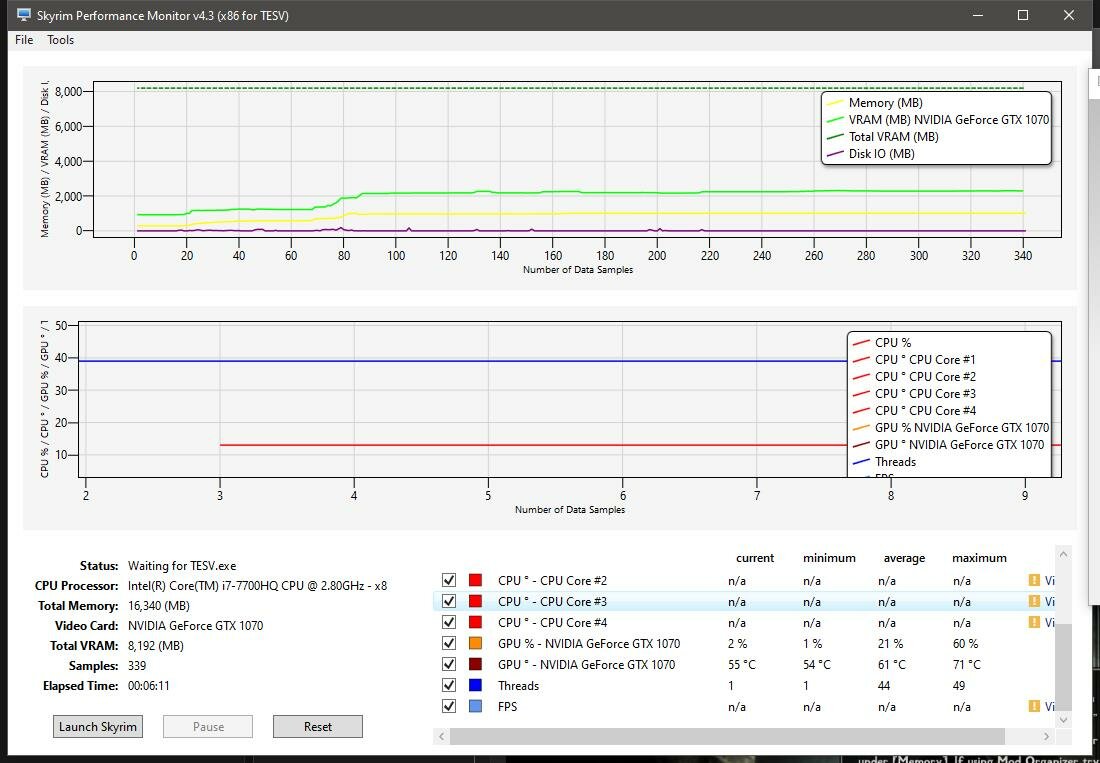This screenshot has height=763, width=1100.
Task: Click blue color swatch for Threads
Action: pos(476,686)
